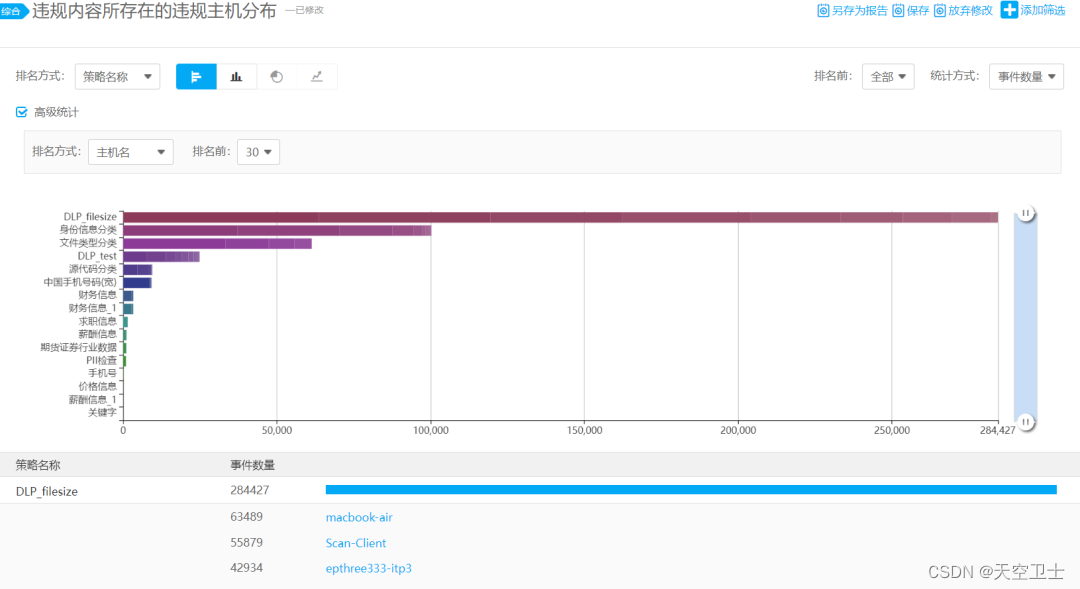This screenshot has height=589, width=1080.
Task: Open the 30 top ranking dropdown
Action: [258, 152]
